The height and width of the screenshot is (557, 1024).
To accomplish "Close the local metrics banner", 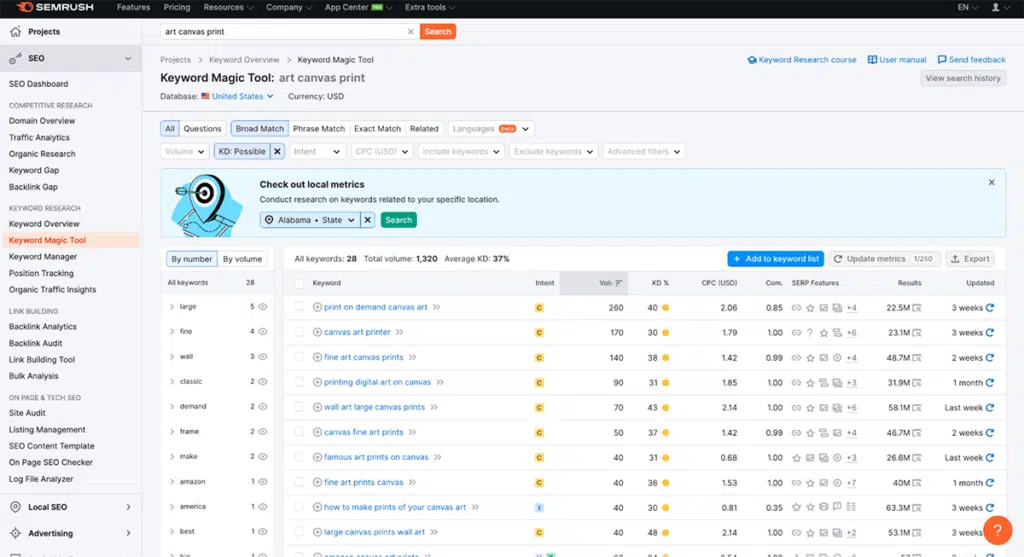I will 991,182.
